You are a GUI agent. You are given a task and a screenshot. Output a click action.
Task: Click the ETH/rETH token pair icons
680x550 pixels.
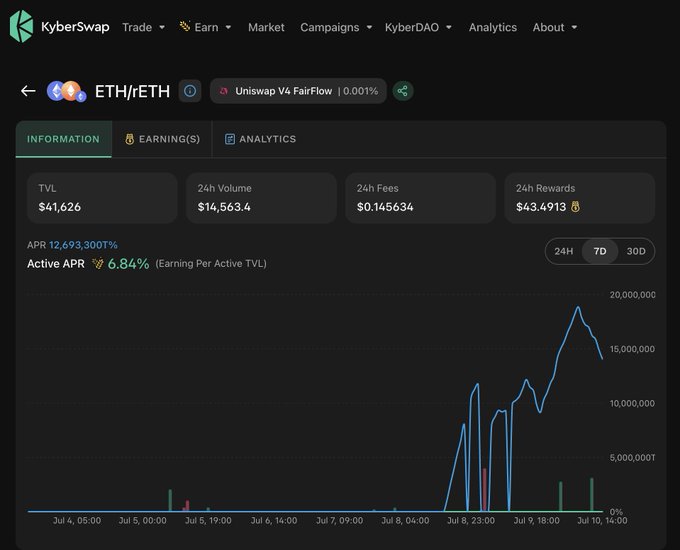click(x=66, y=91)
